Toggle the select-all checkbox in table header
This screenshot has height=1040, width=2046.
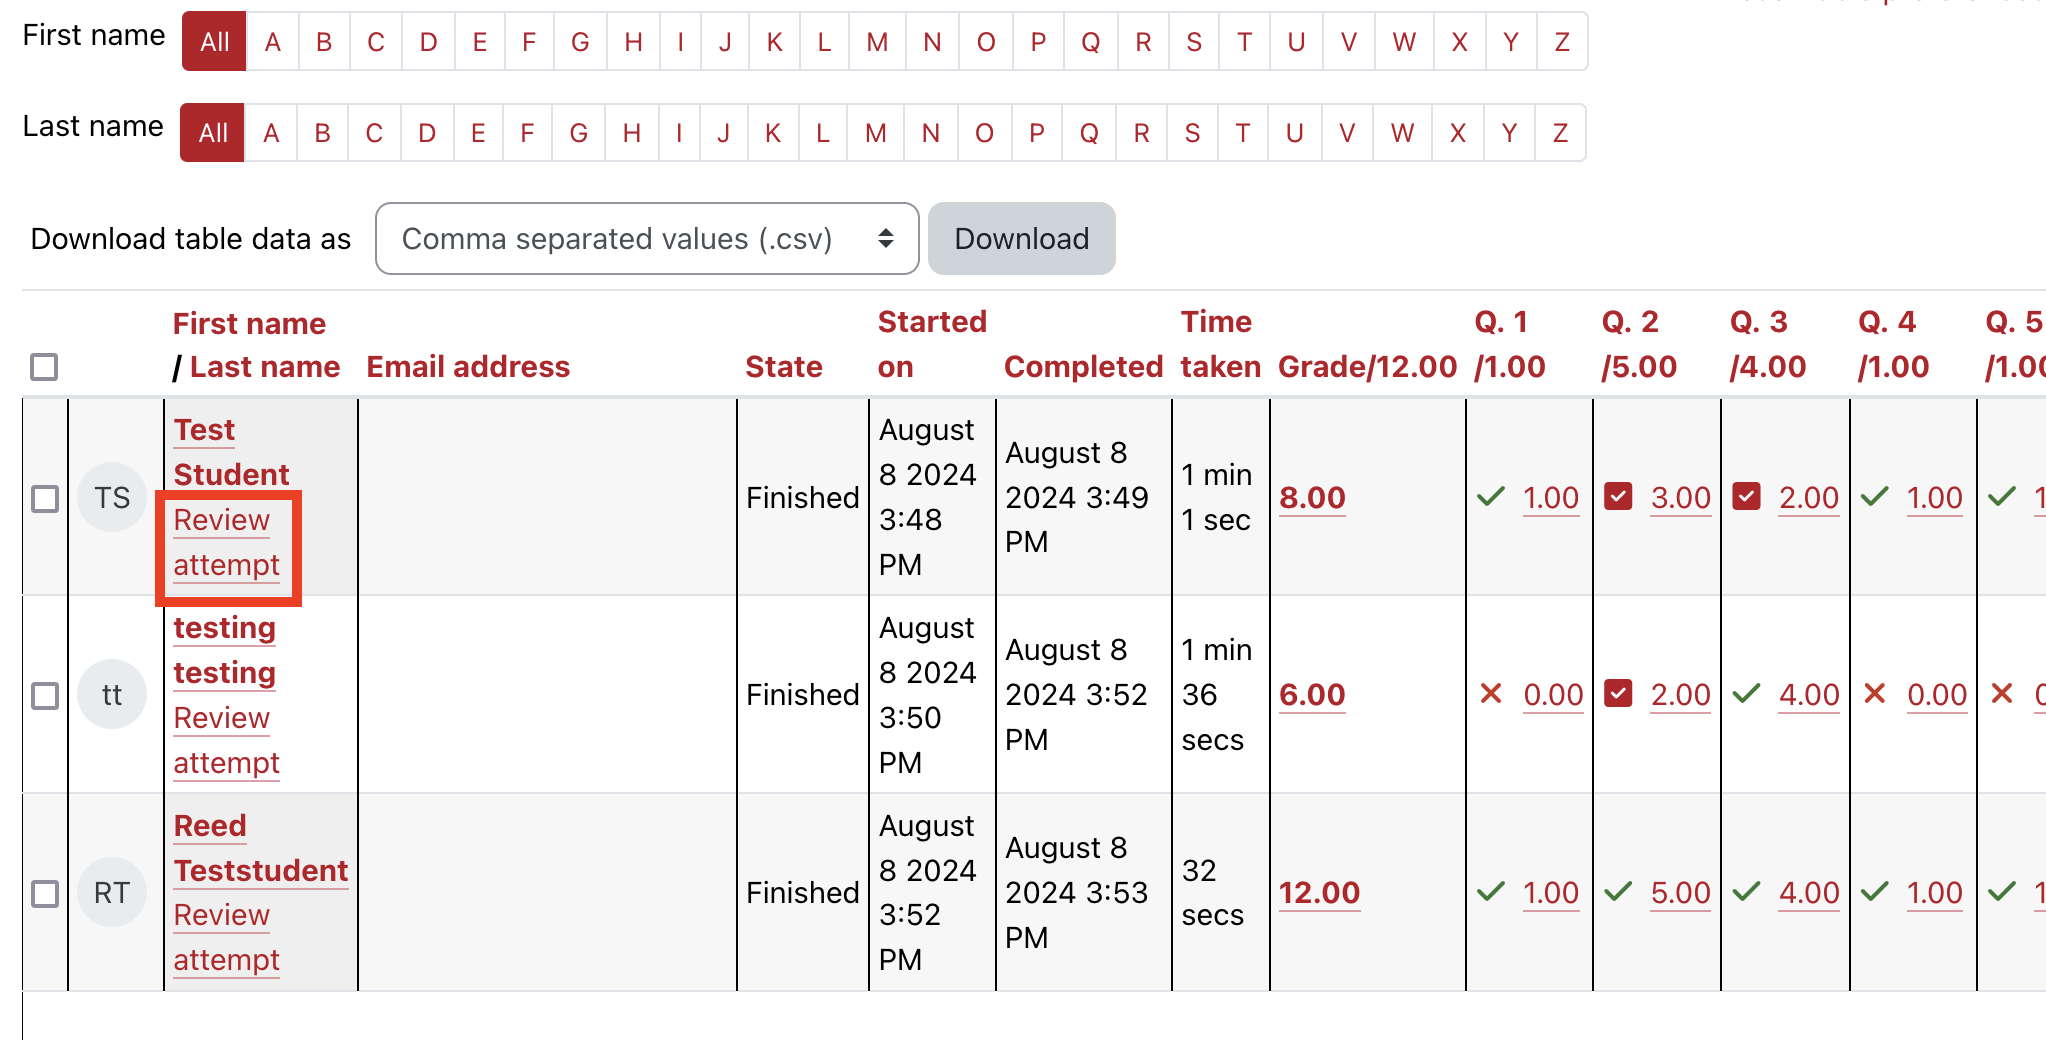[x=44, y=367]
